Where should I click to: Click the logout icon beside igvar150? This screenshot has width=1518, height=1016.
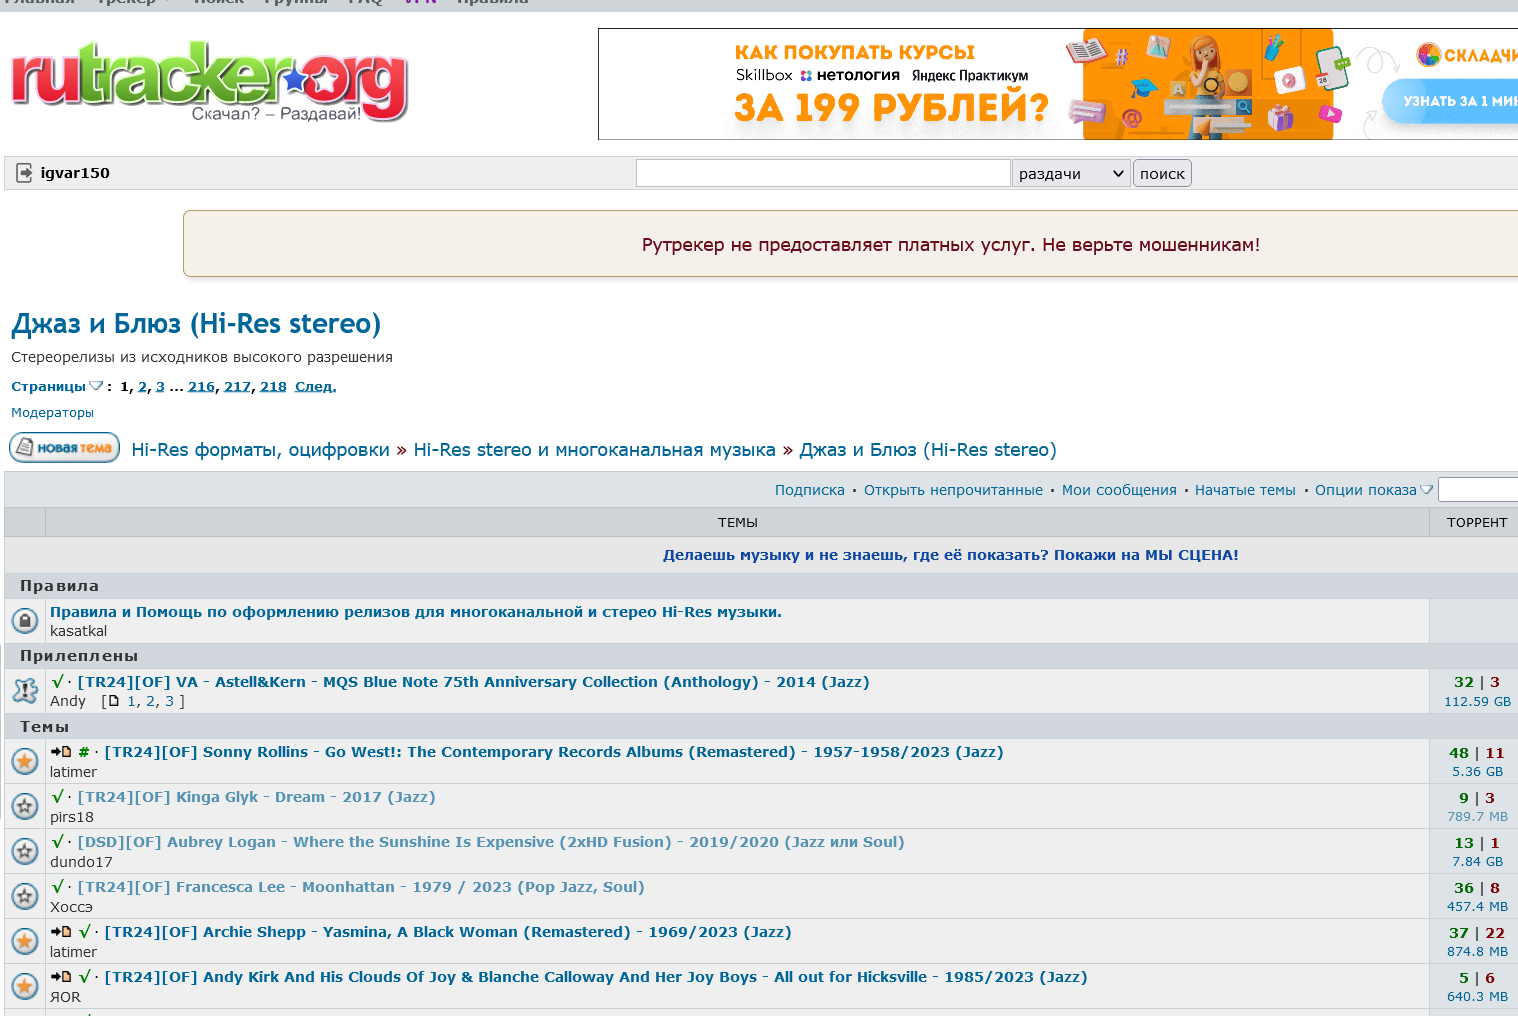[x=25, y=173]
